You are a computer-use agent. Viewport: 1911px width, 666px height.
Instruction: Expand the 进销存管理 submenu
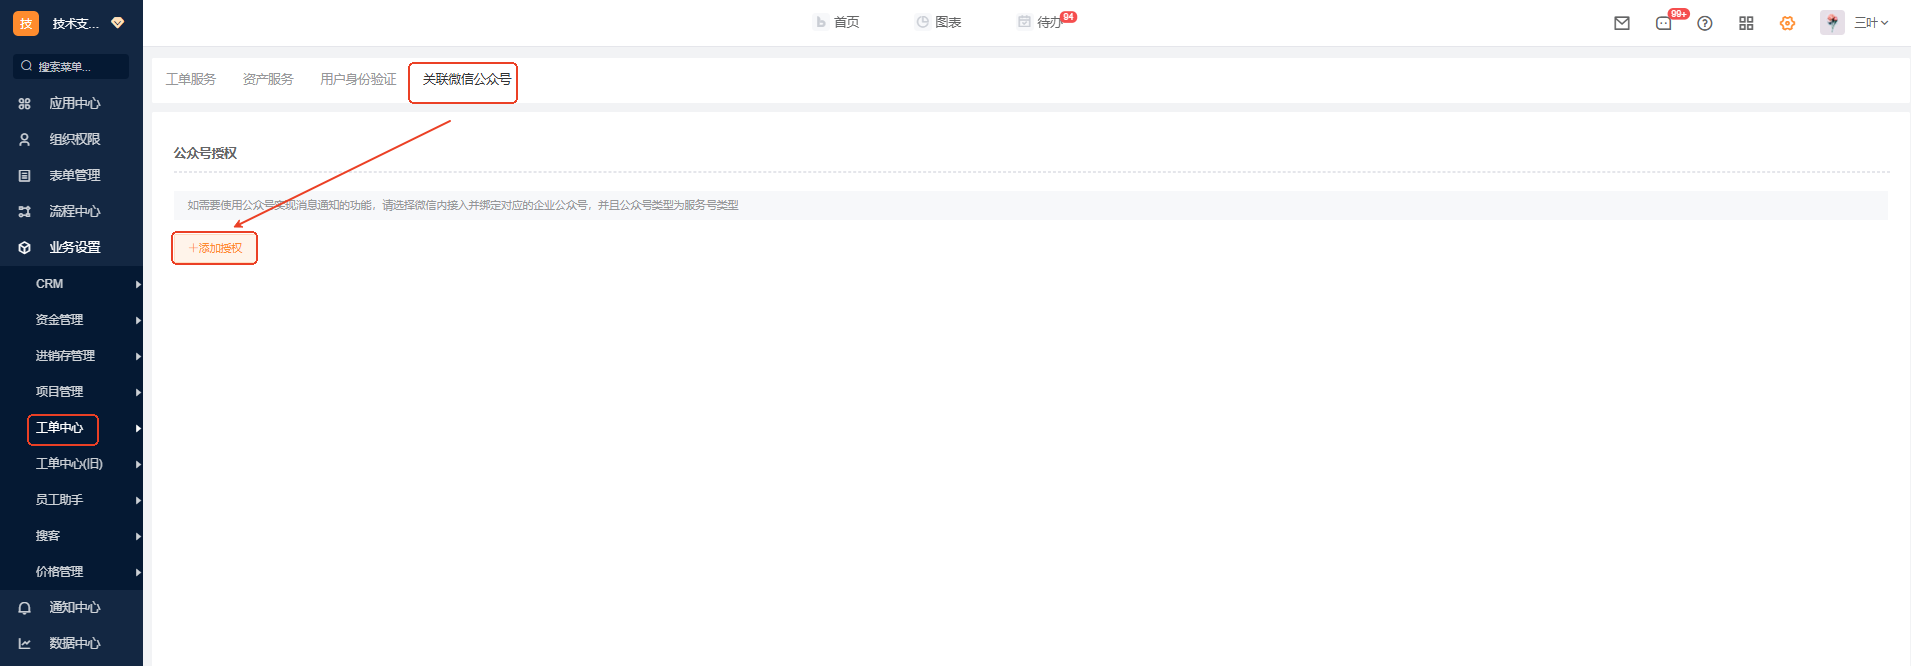tap(71, 356)
